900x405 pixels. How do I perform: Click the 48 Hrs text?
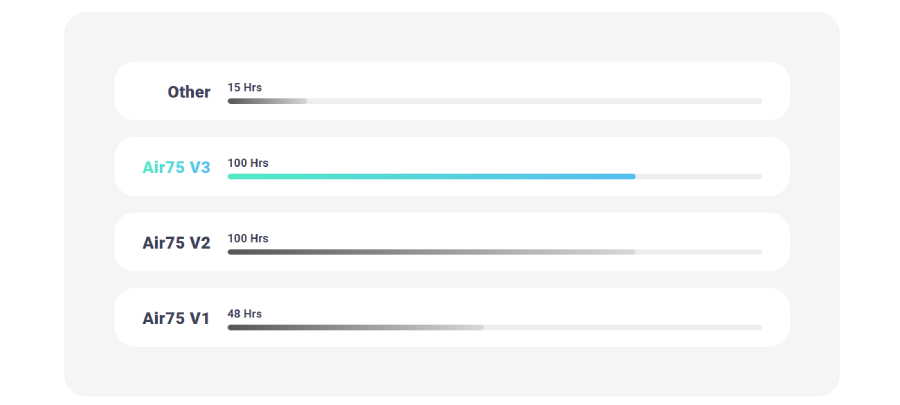pyautogui.click(x=245, y=314)
